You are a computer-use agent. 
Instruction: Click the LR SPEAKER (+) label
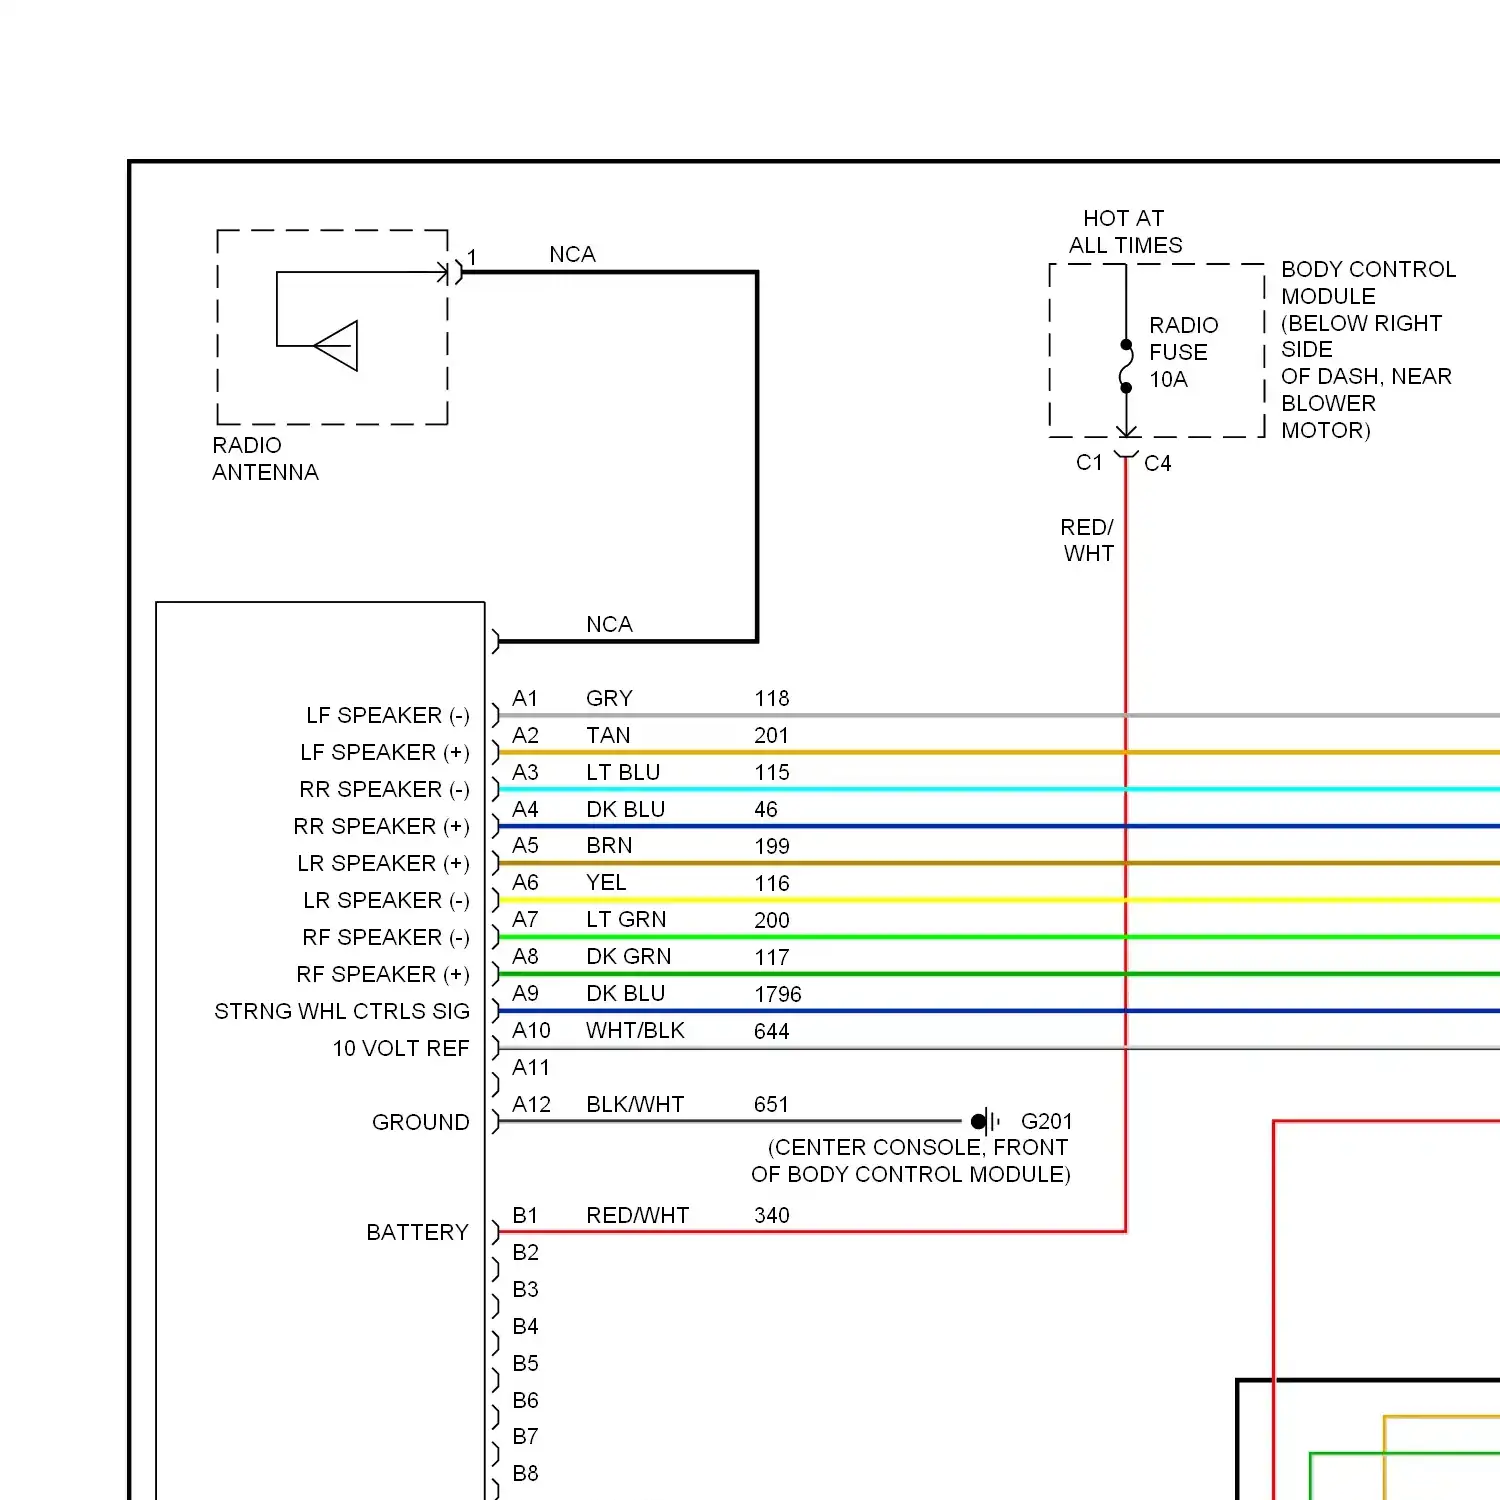tap(384, 864)
